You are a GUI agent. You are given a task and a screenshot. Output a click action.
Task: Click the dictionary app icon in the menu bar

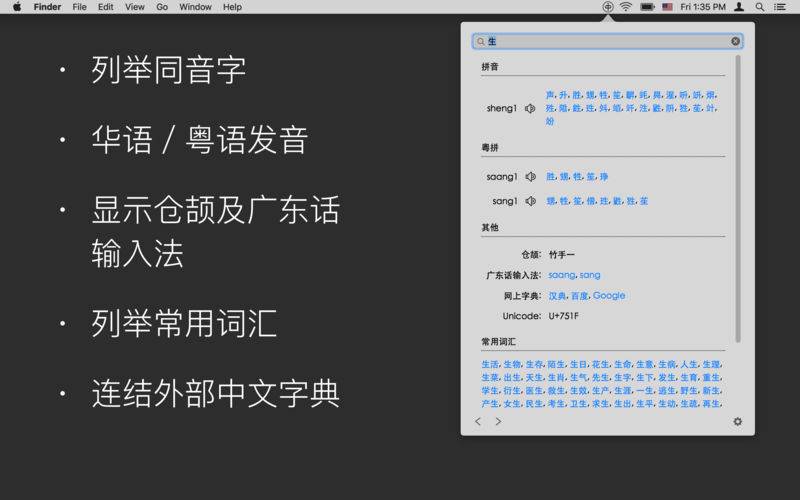coord(607,7)
